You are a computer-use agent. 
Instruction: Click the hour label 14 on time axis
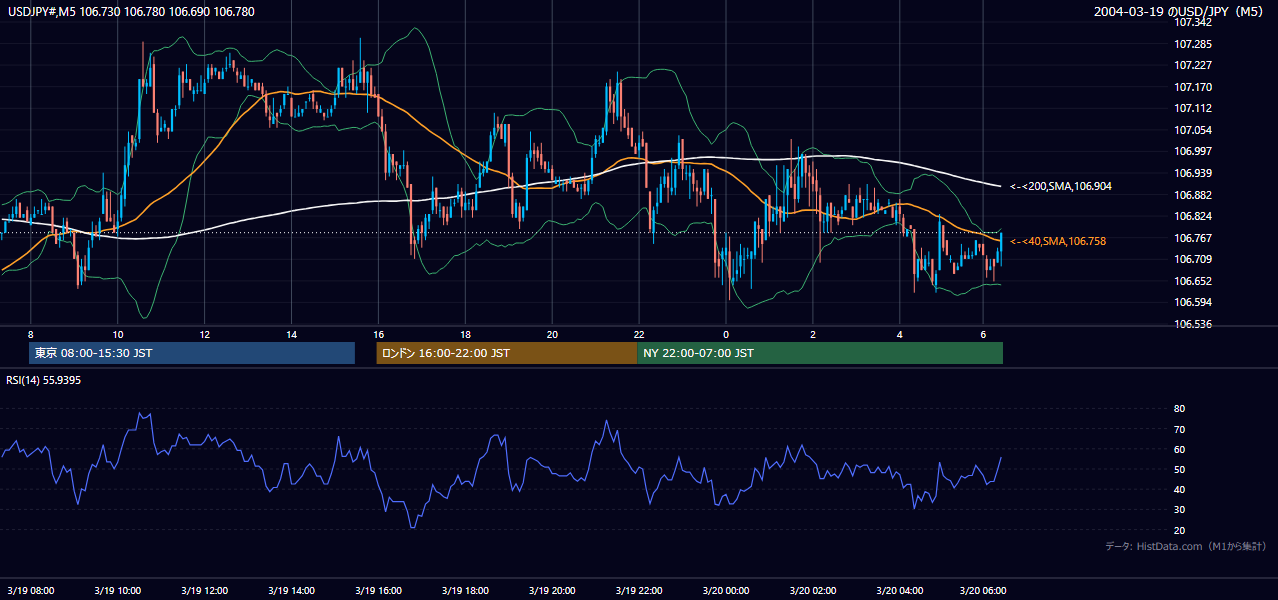coord(291,334)
